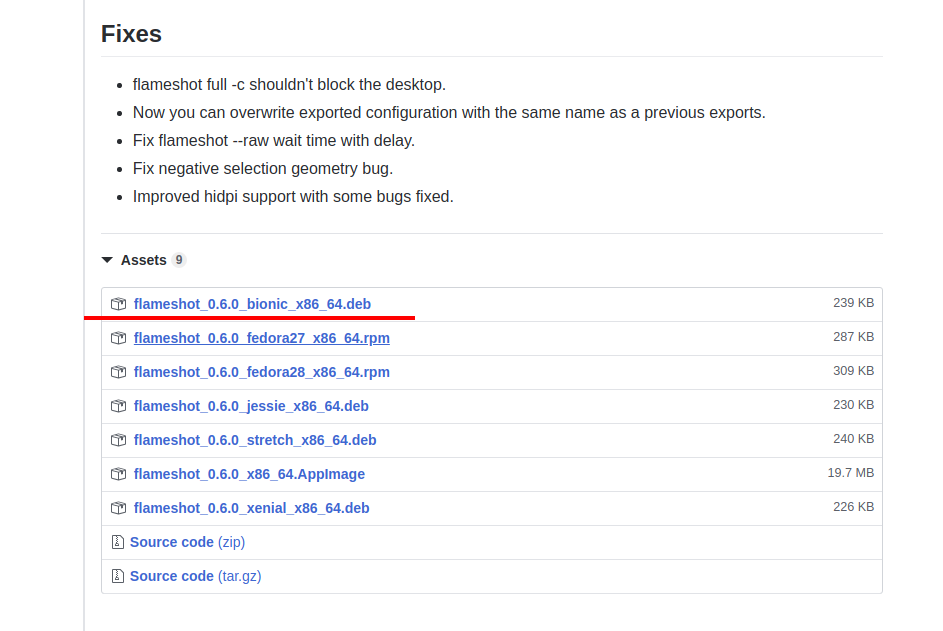Open flameshot_0.6.0_jessie_x86_64.deb link
This screenshot has height=631, width=943.
pyautogui.click(x=251, y=406)
